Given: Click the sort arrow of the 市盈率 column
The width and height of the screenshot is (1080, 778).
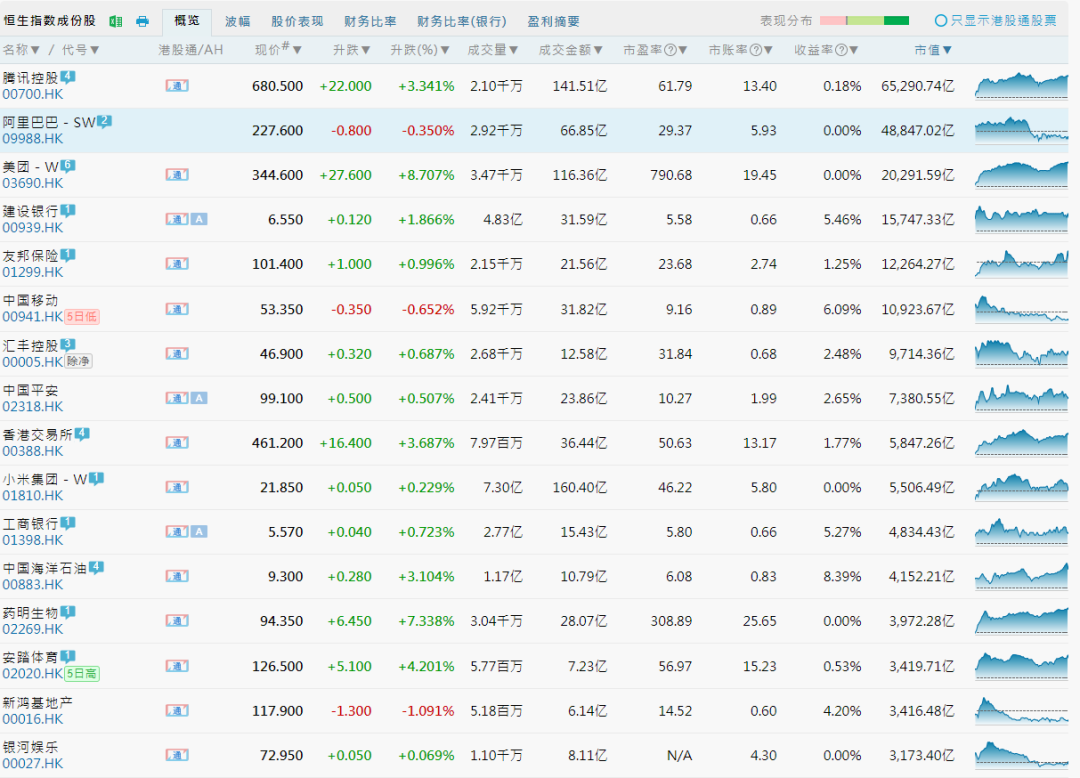Looking at the screenshot, I should pos(683,50).
